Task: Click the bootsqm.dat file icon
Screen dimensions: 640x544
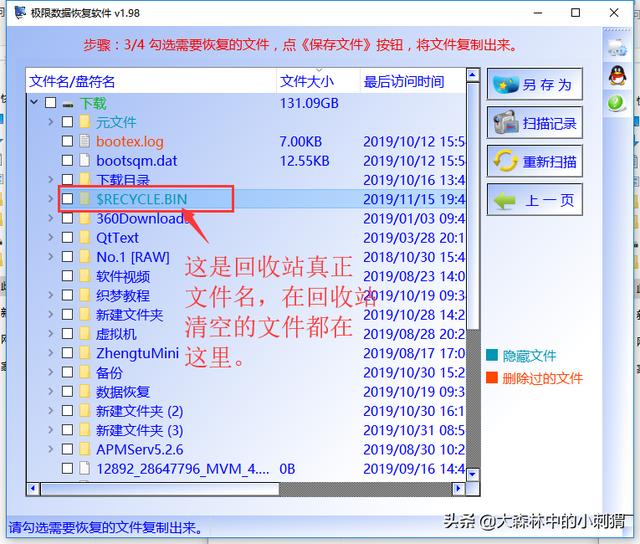Action: point(84,160)
